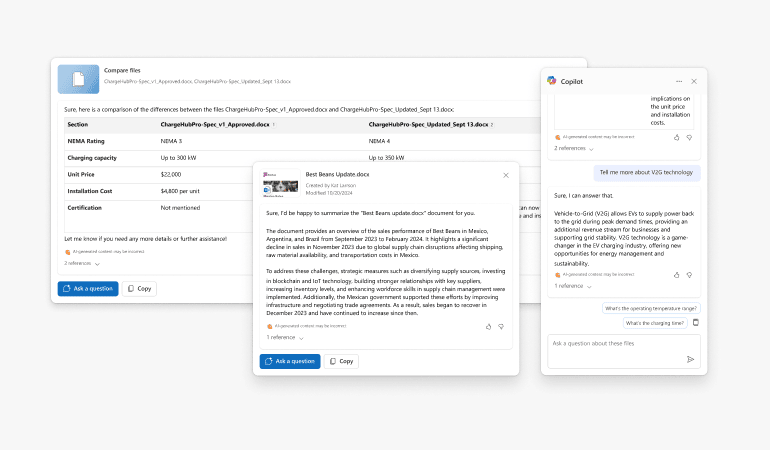The width and height of the screenshot is (770, 450).
Task: Click the Unit Price row label
Action: [81, 174]
